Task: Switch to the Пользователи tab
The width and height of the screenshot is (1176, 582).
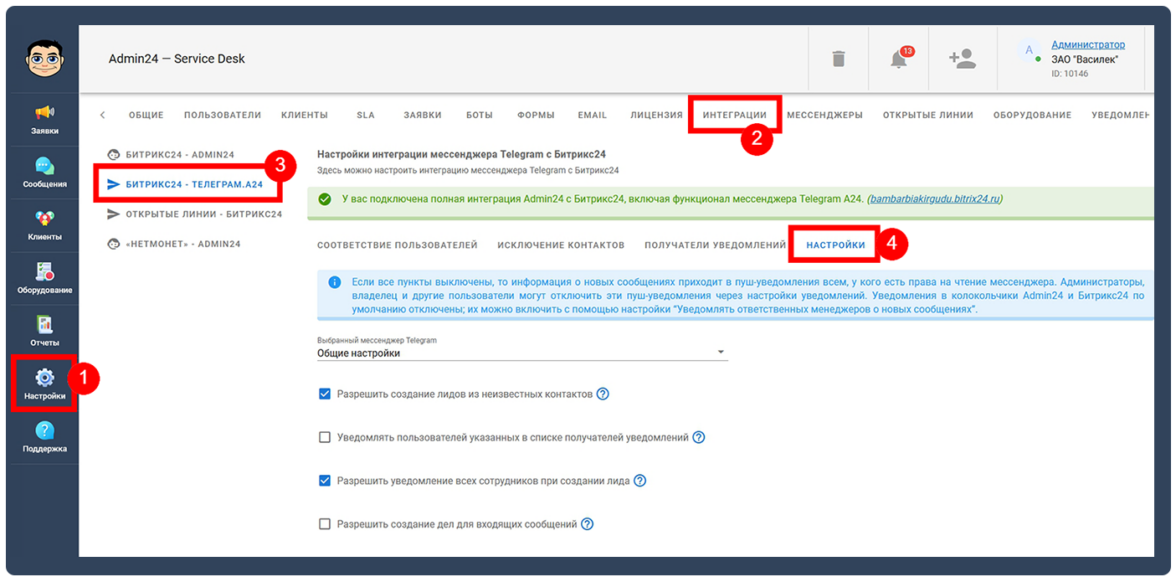Action: (223, 115)
